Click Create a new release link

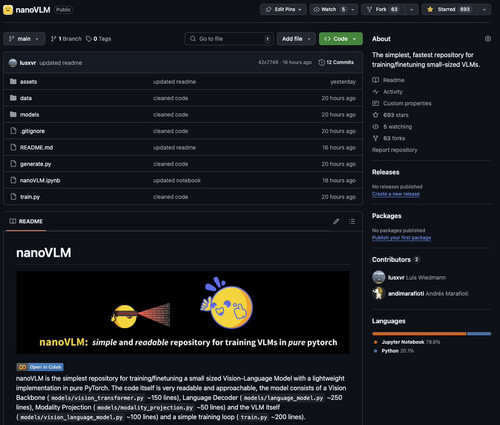(396, 194)
